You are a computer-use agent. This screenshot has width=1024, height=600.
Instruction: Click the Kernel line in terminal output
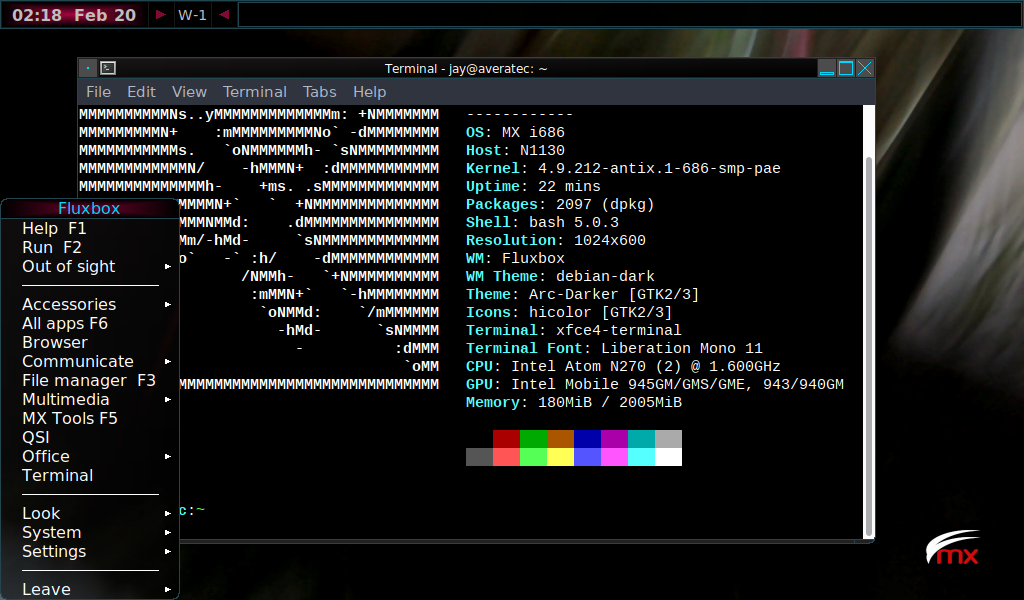(x=623, y=168)
